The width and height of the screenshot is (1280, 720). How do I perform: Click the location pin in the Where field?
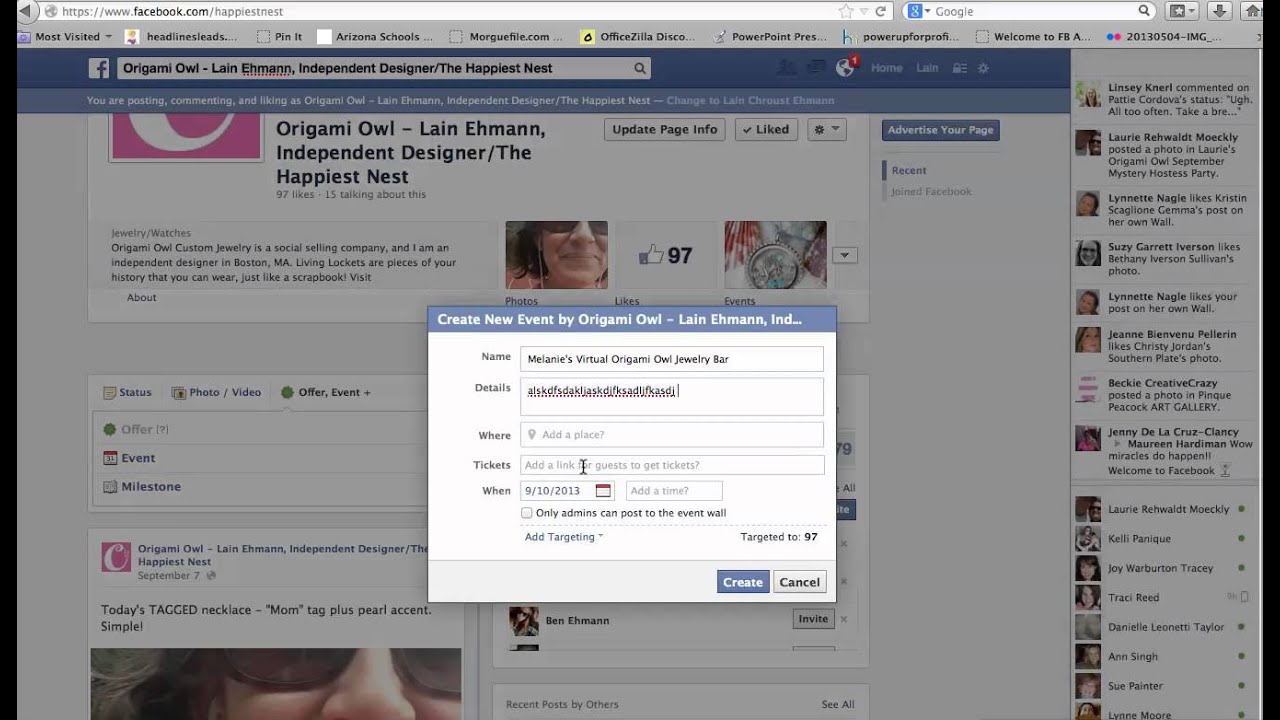[532, 435]
